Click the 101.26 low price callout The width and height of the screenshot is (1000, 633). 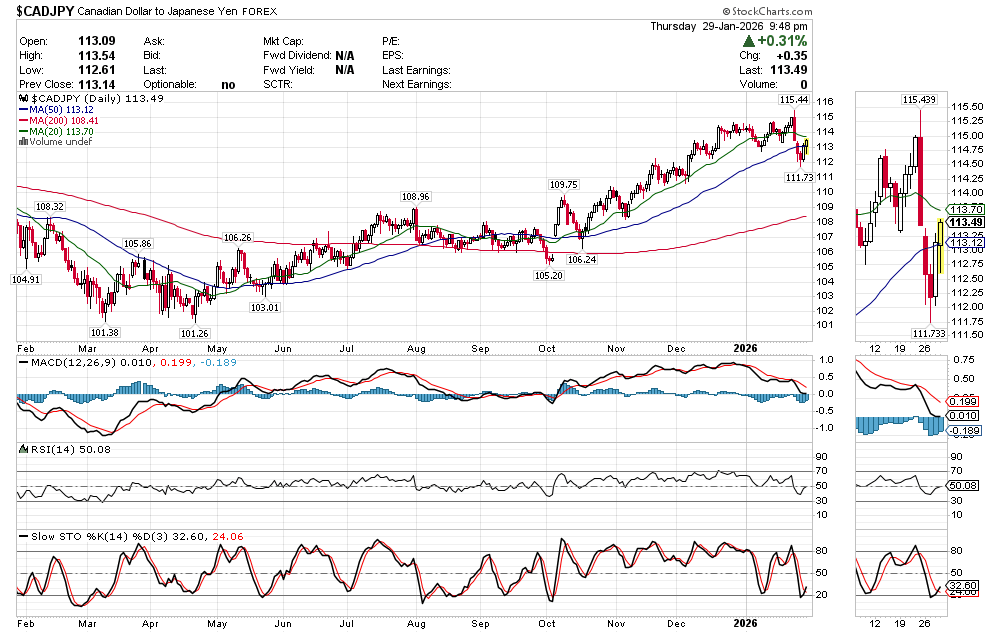click(194, 333)
